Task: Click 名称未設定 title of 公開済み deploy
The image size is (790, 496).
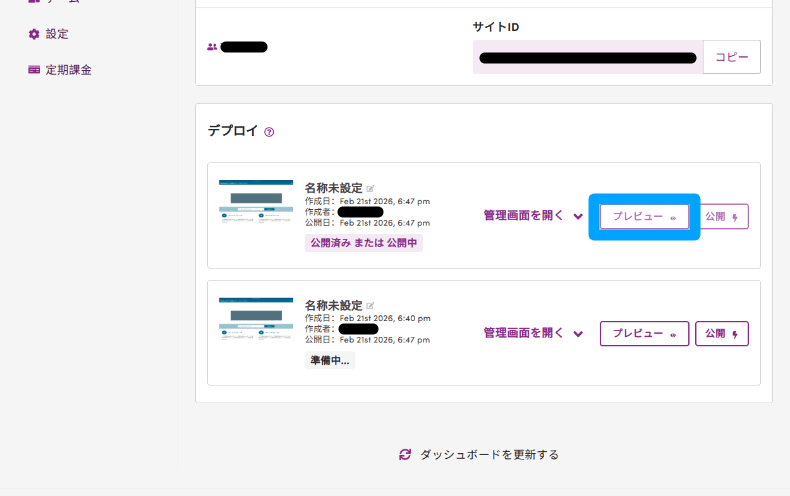Action: tap(334, 188)
